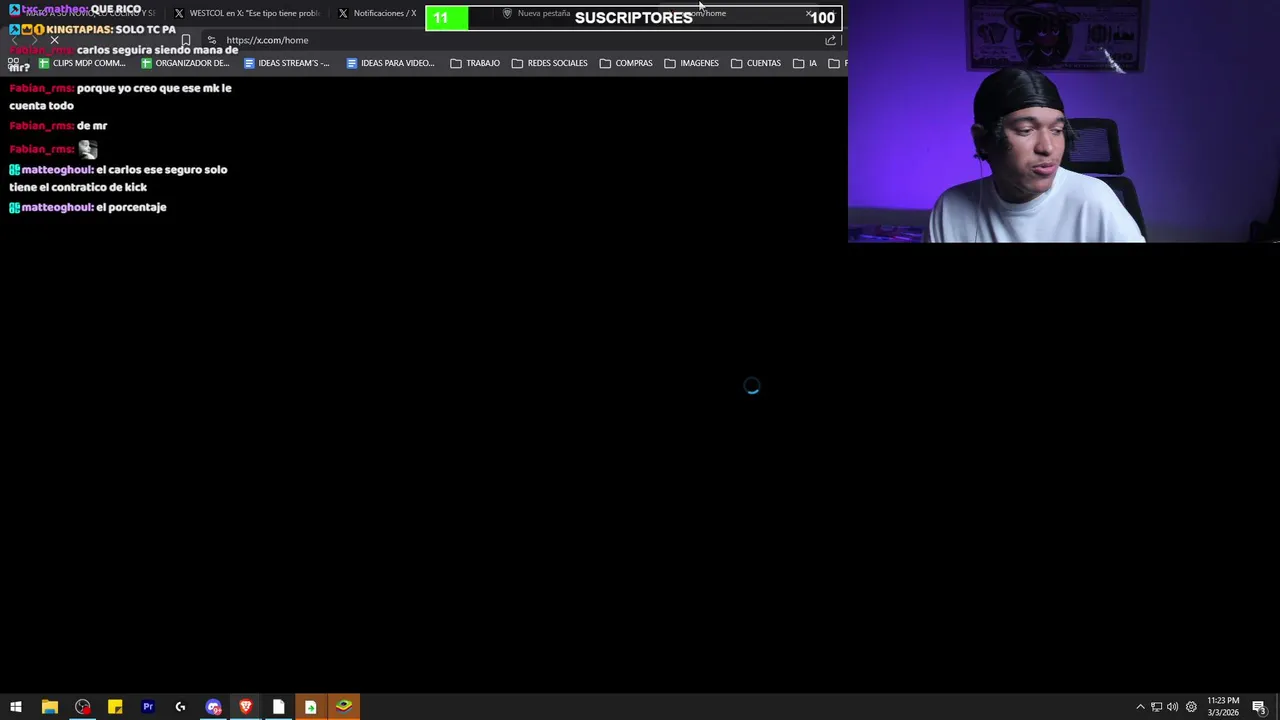Expand the REDES SOCIALES bookmarks folder

tap(549, 63)
